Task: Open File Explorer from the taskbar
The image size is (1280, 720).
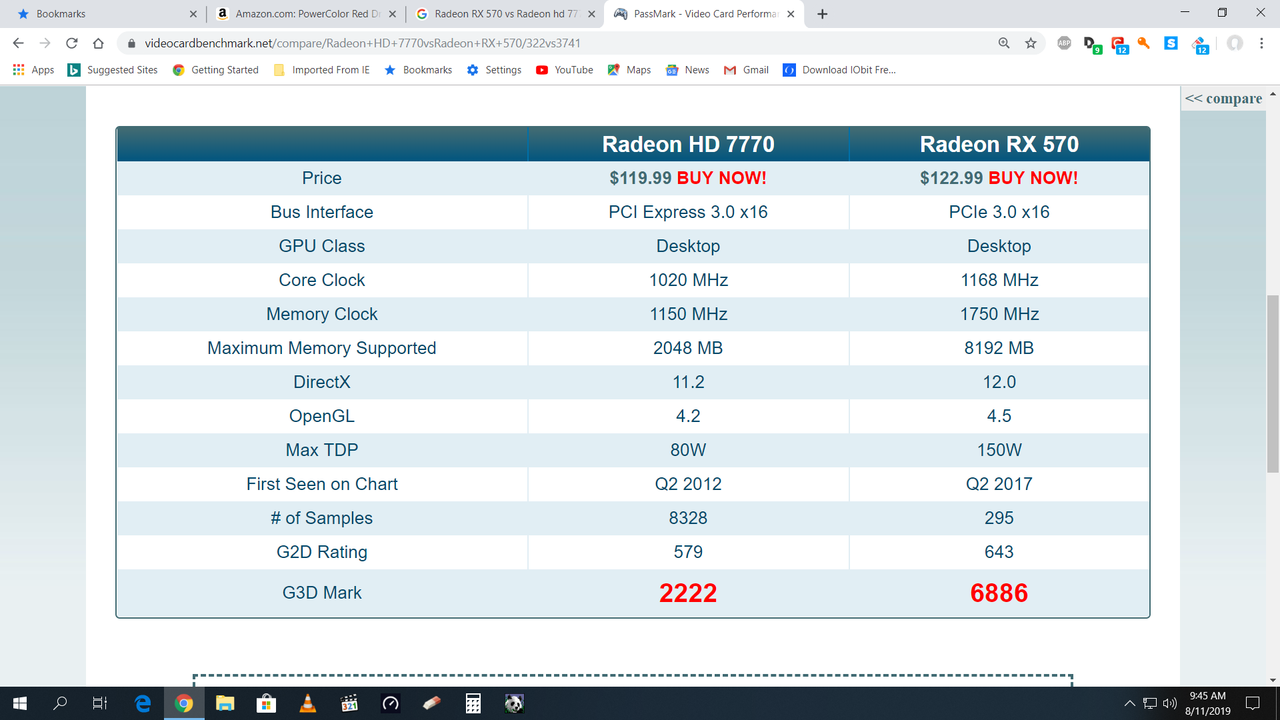Action: tap(225, 703)
